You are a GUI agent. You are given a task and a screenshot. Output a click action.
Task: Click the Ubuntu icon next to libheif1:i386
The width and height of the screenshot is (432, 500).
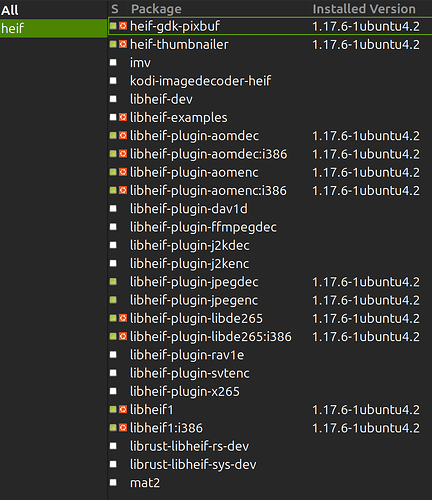point(123,427)
